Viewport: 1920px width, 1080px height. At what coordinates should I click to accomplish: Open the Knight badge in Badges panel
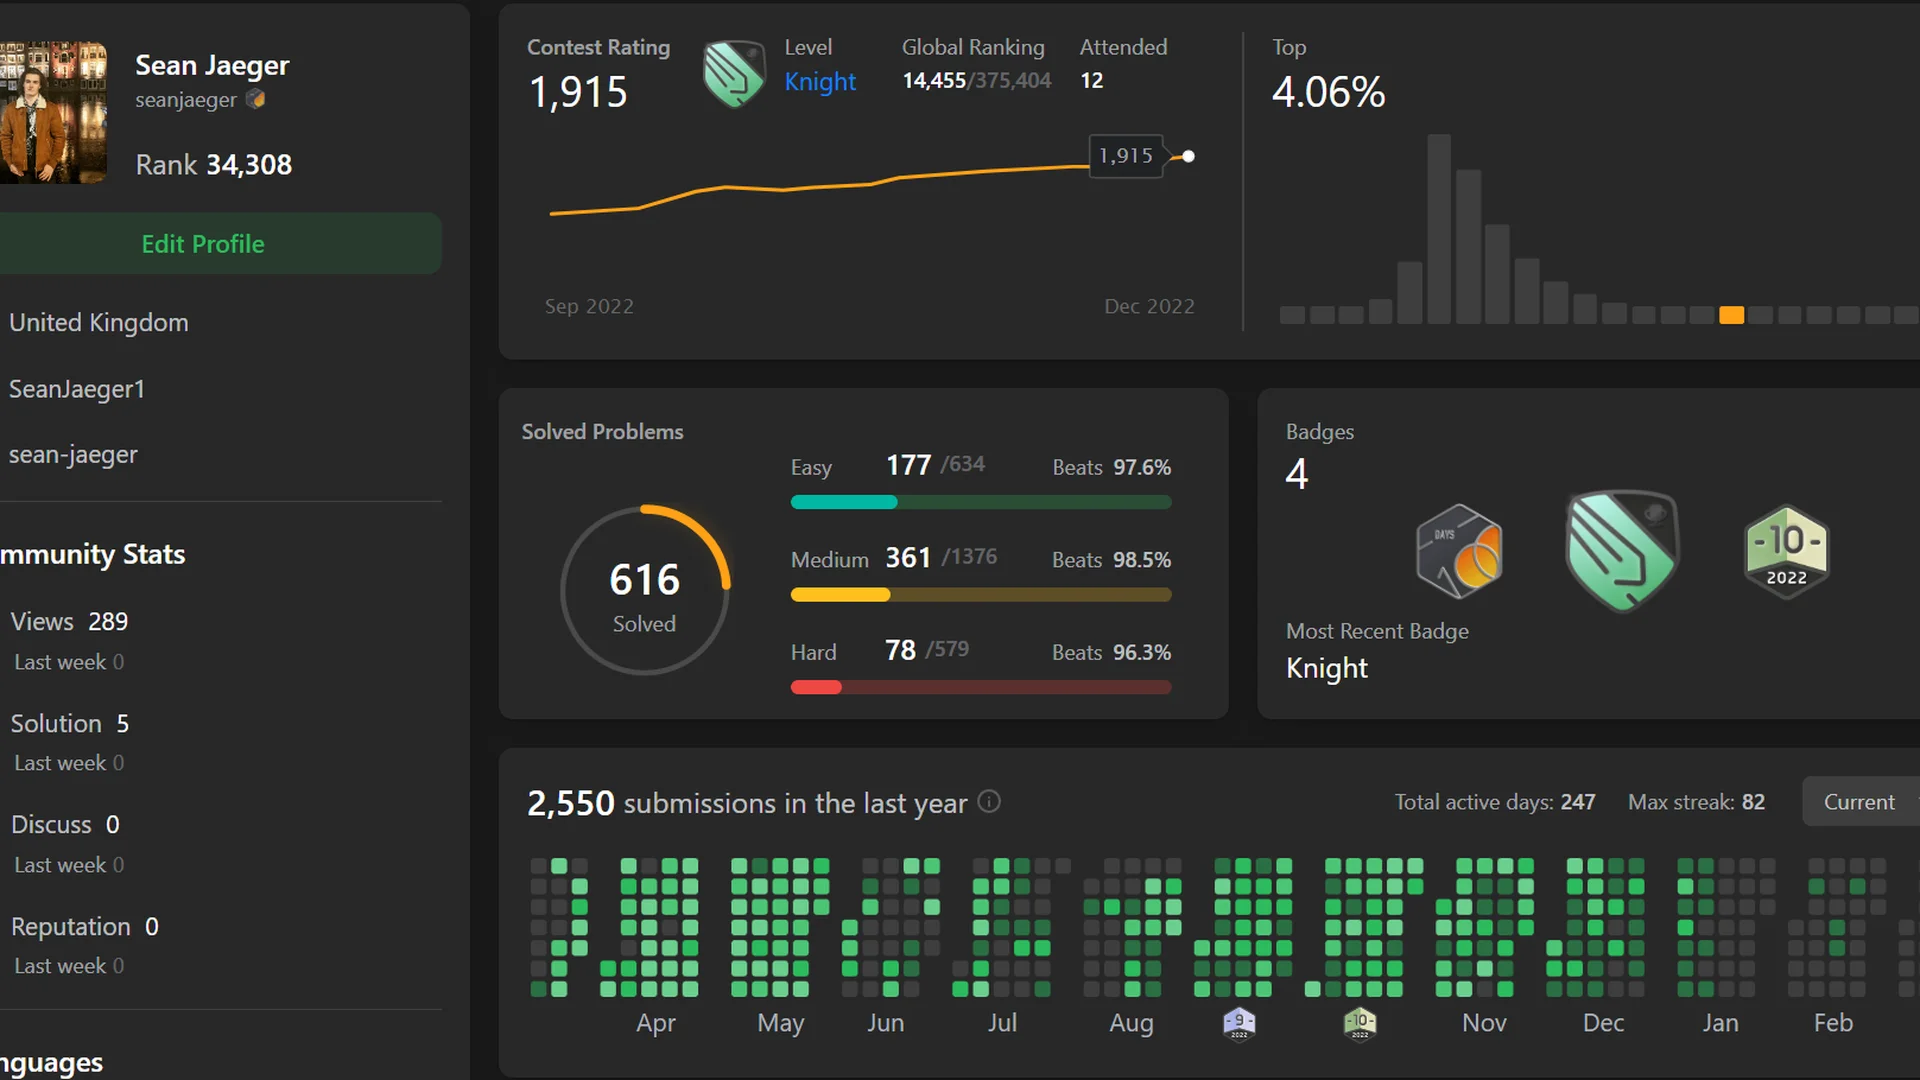(1621, 551)
